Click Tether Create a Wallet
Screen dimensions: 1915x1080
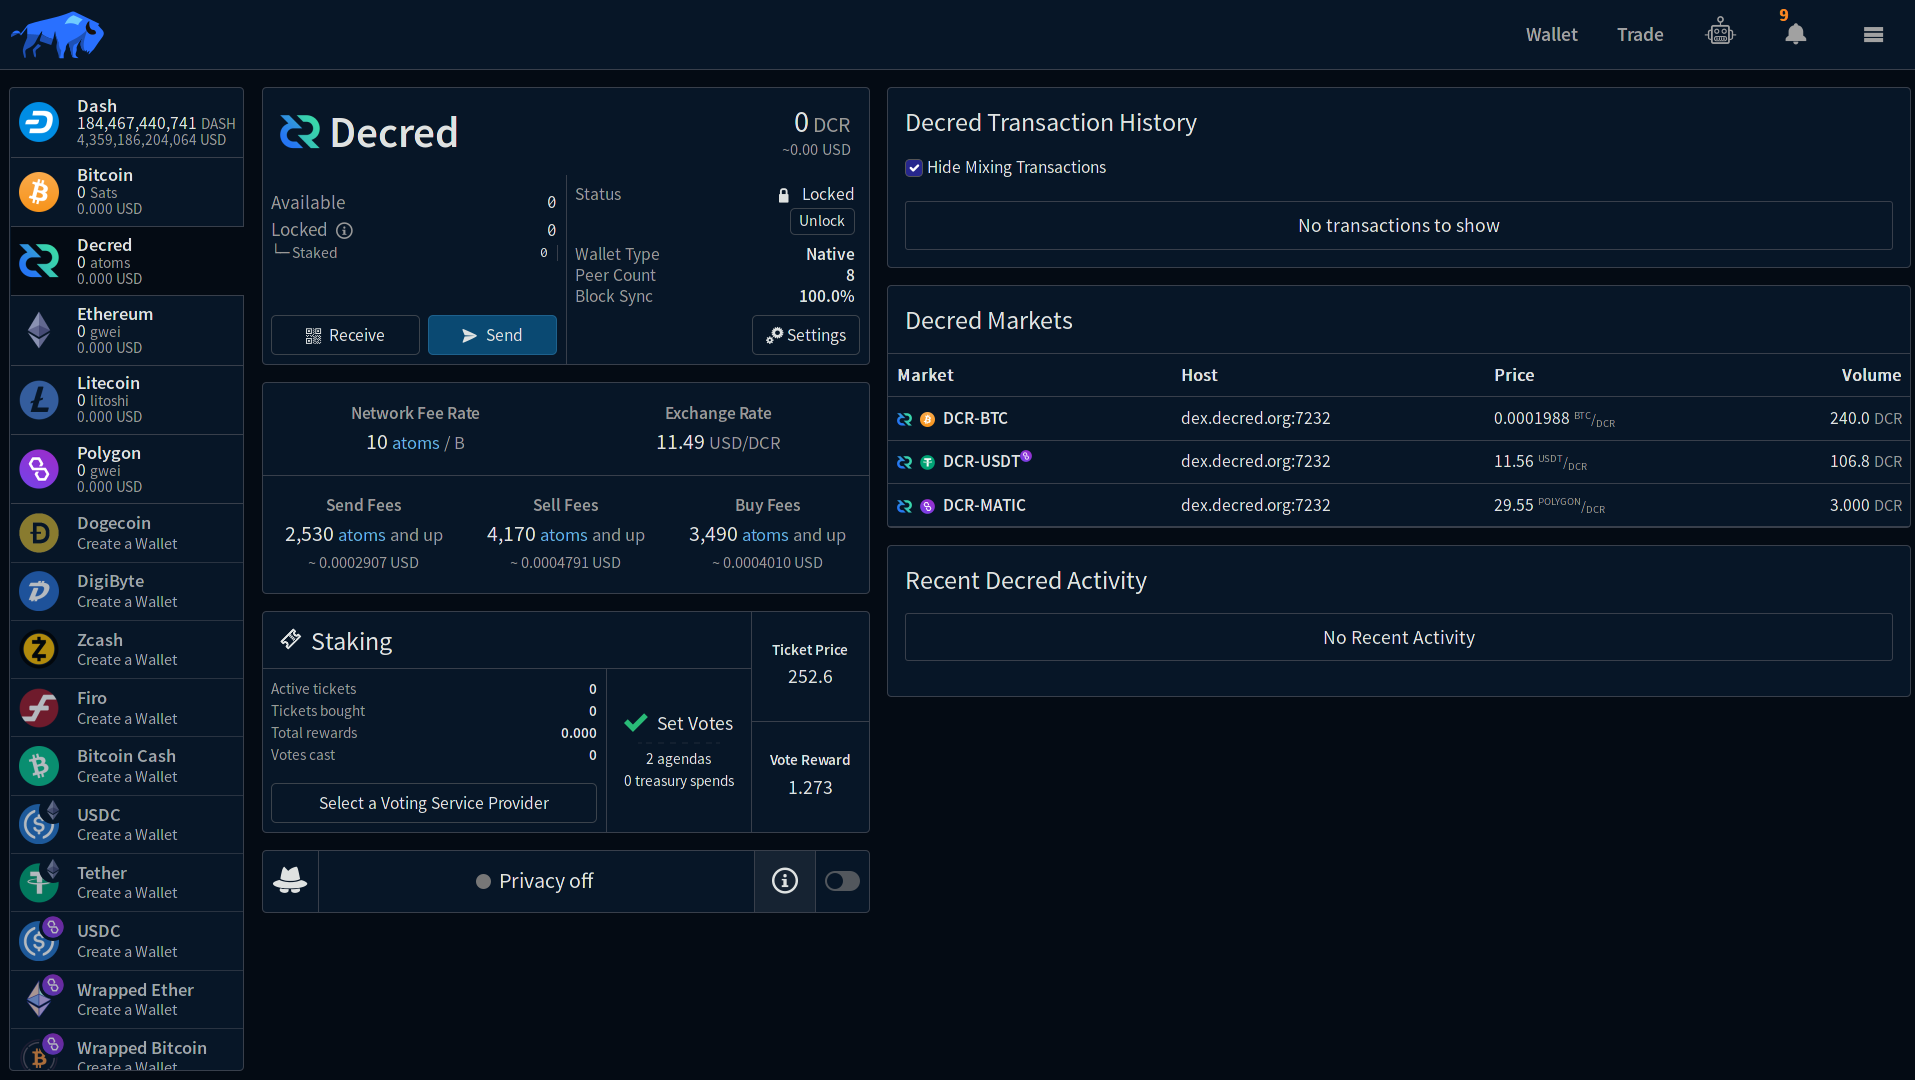coord(127,893)
